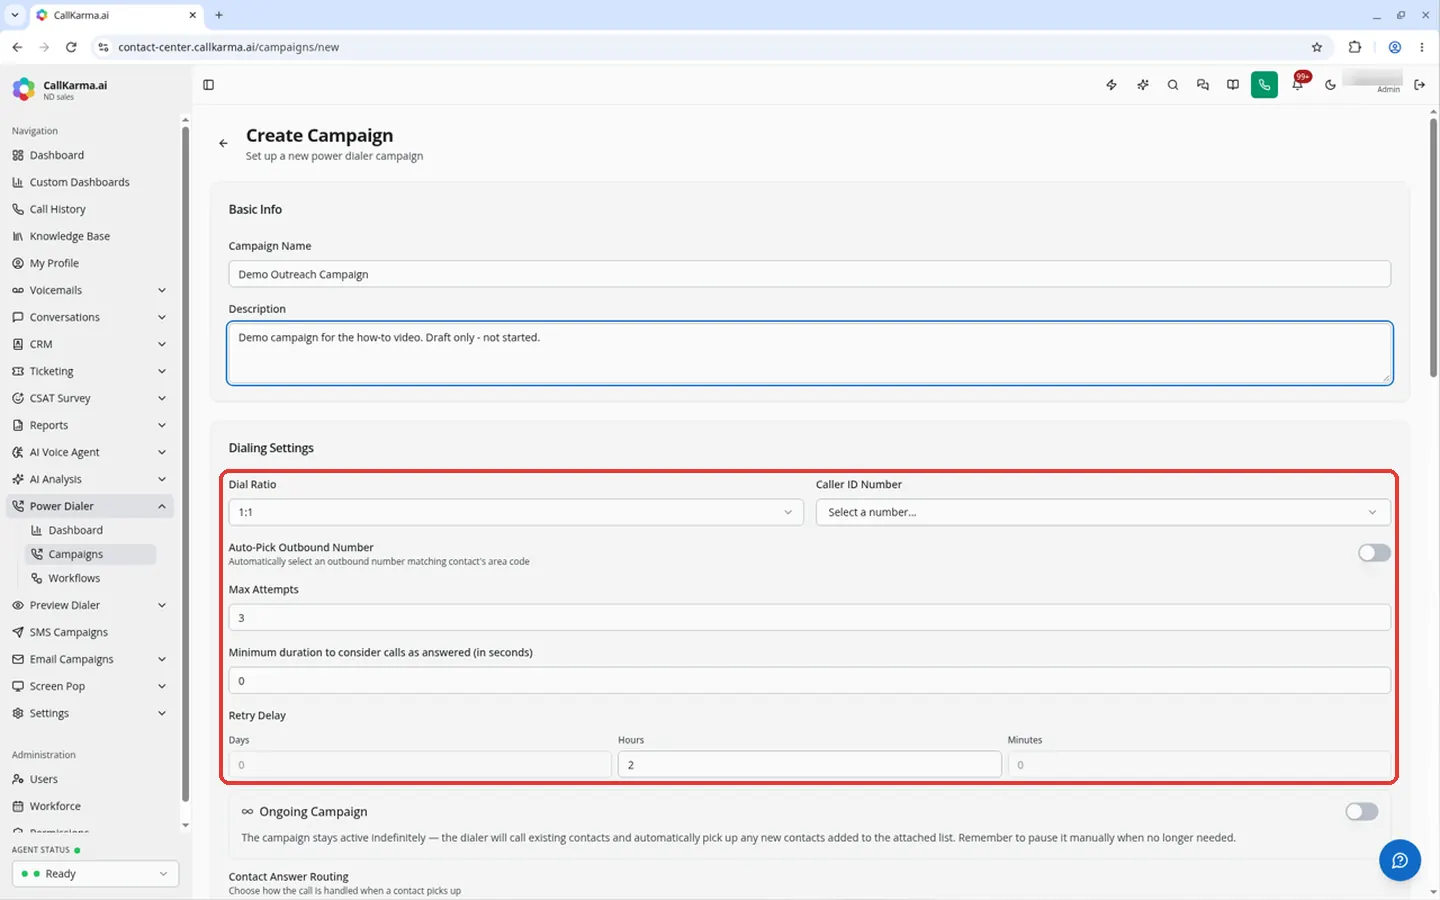The height and width of the screenshot is (900, 1440).
Task: Click the minimum answered duration field
Action: click(x=809, y=681)
